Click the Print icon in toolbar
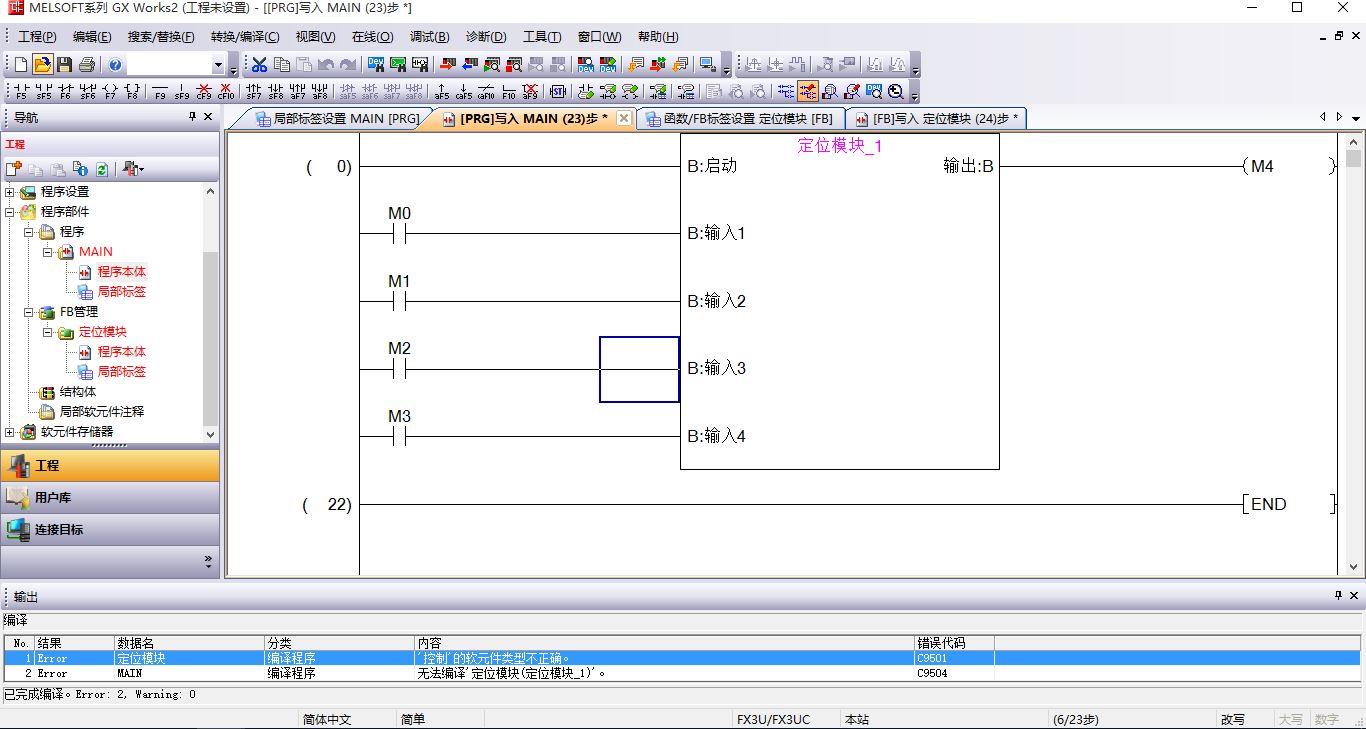The height and width of the screenshot is (729, 1366). 87,65
